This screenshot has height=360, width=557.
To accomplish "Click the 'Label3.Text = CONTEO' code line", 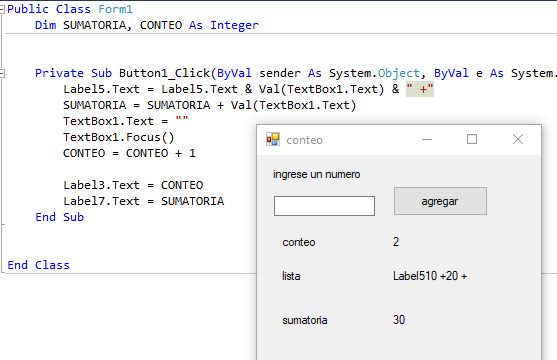I will [x=133, y=185].
